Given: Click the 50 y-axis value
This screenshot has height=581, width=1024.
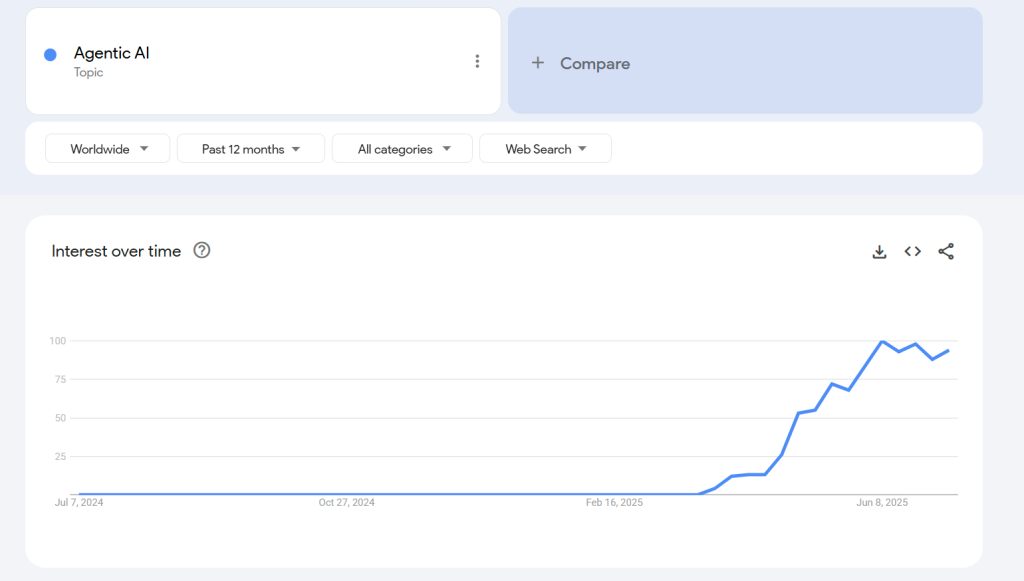Looking at the screenshot, I should (61, 418).
